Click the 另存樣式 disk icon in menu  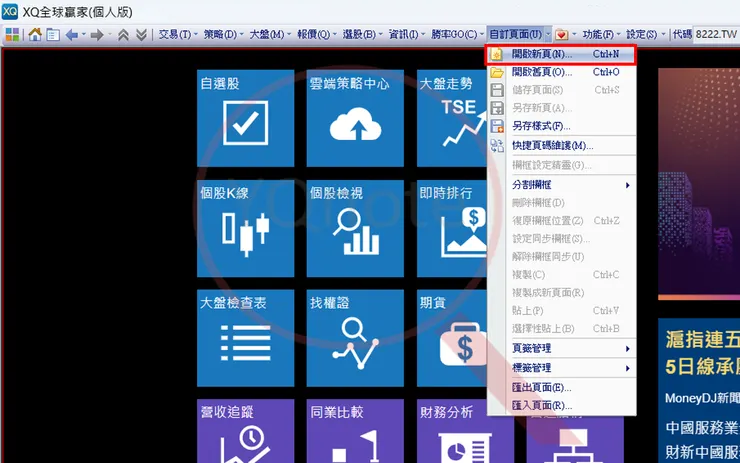[x=497, y=126]
